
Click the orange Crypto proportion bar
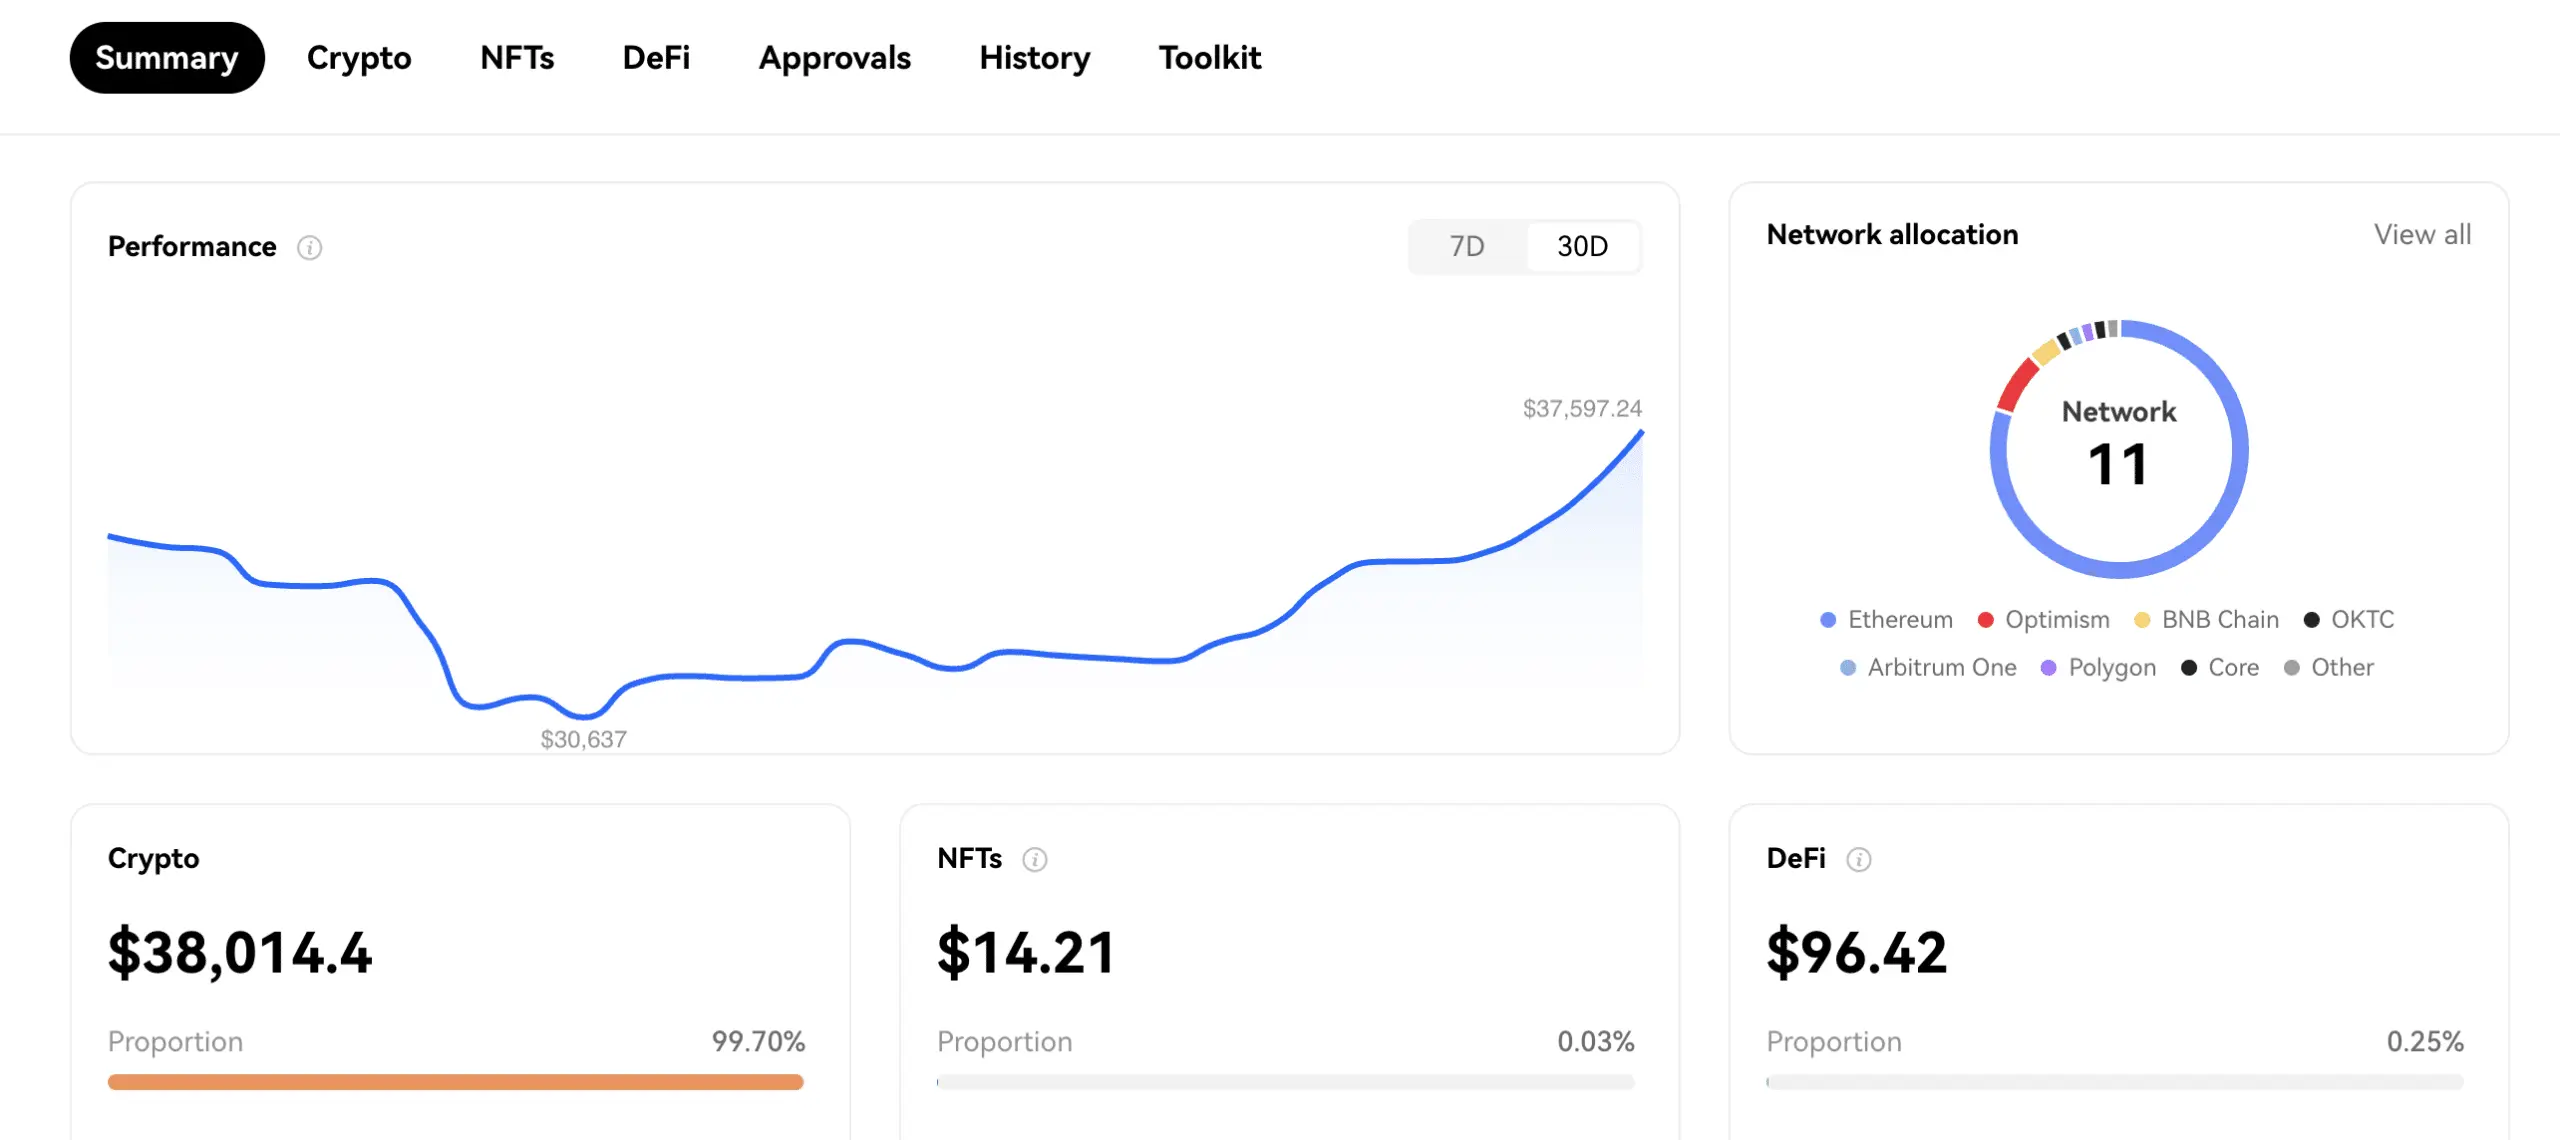click(455, 1082)
